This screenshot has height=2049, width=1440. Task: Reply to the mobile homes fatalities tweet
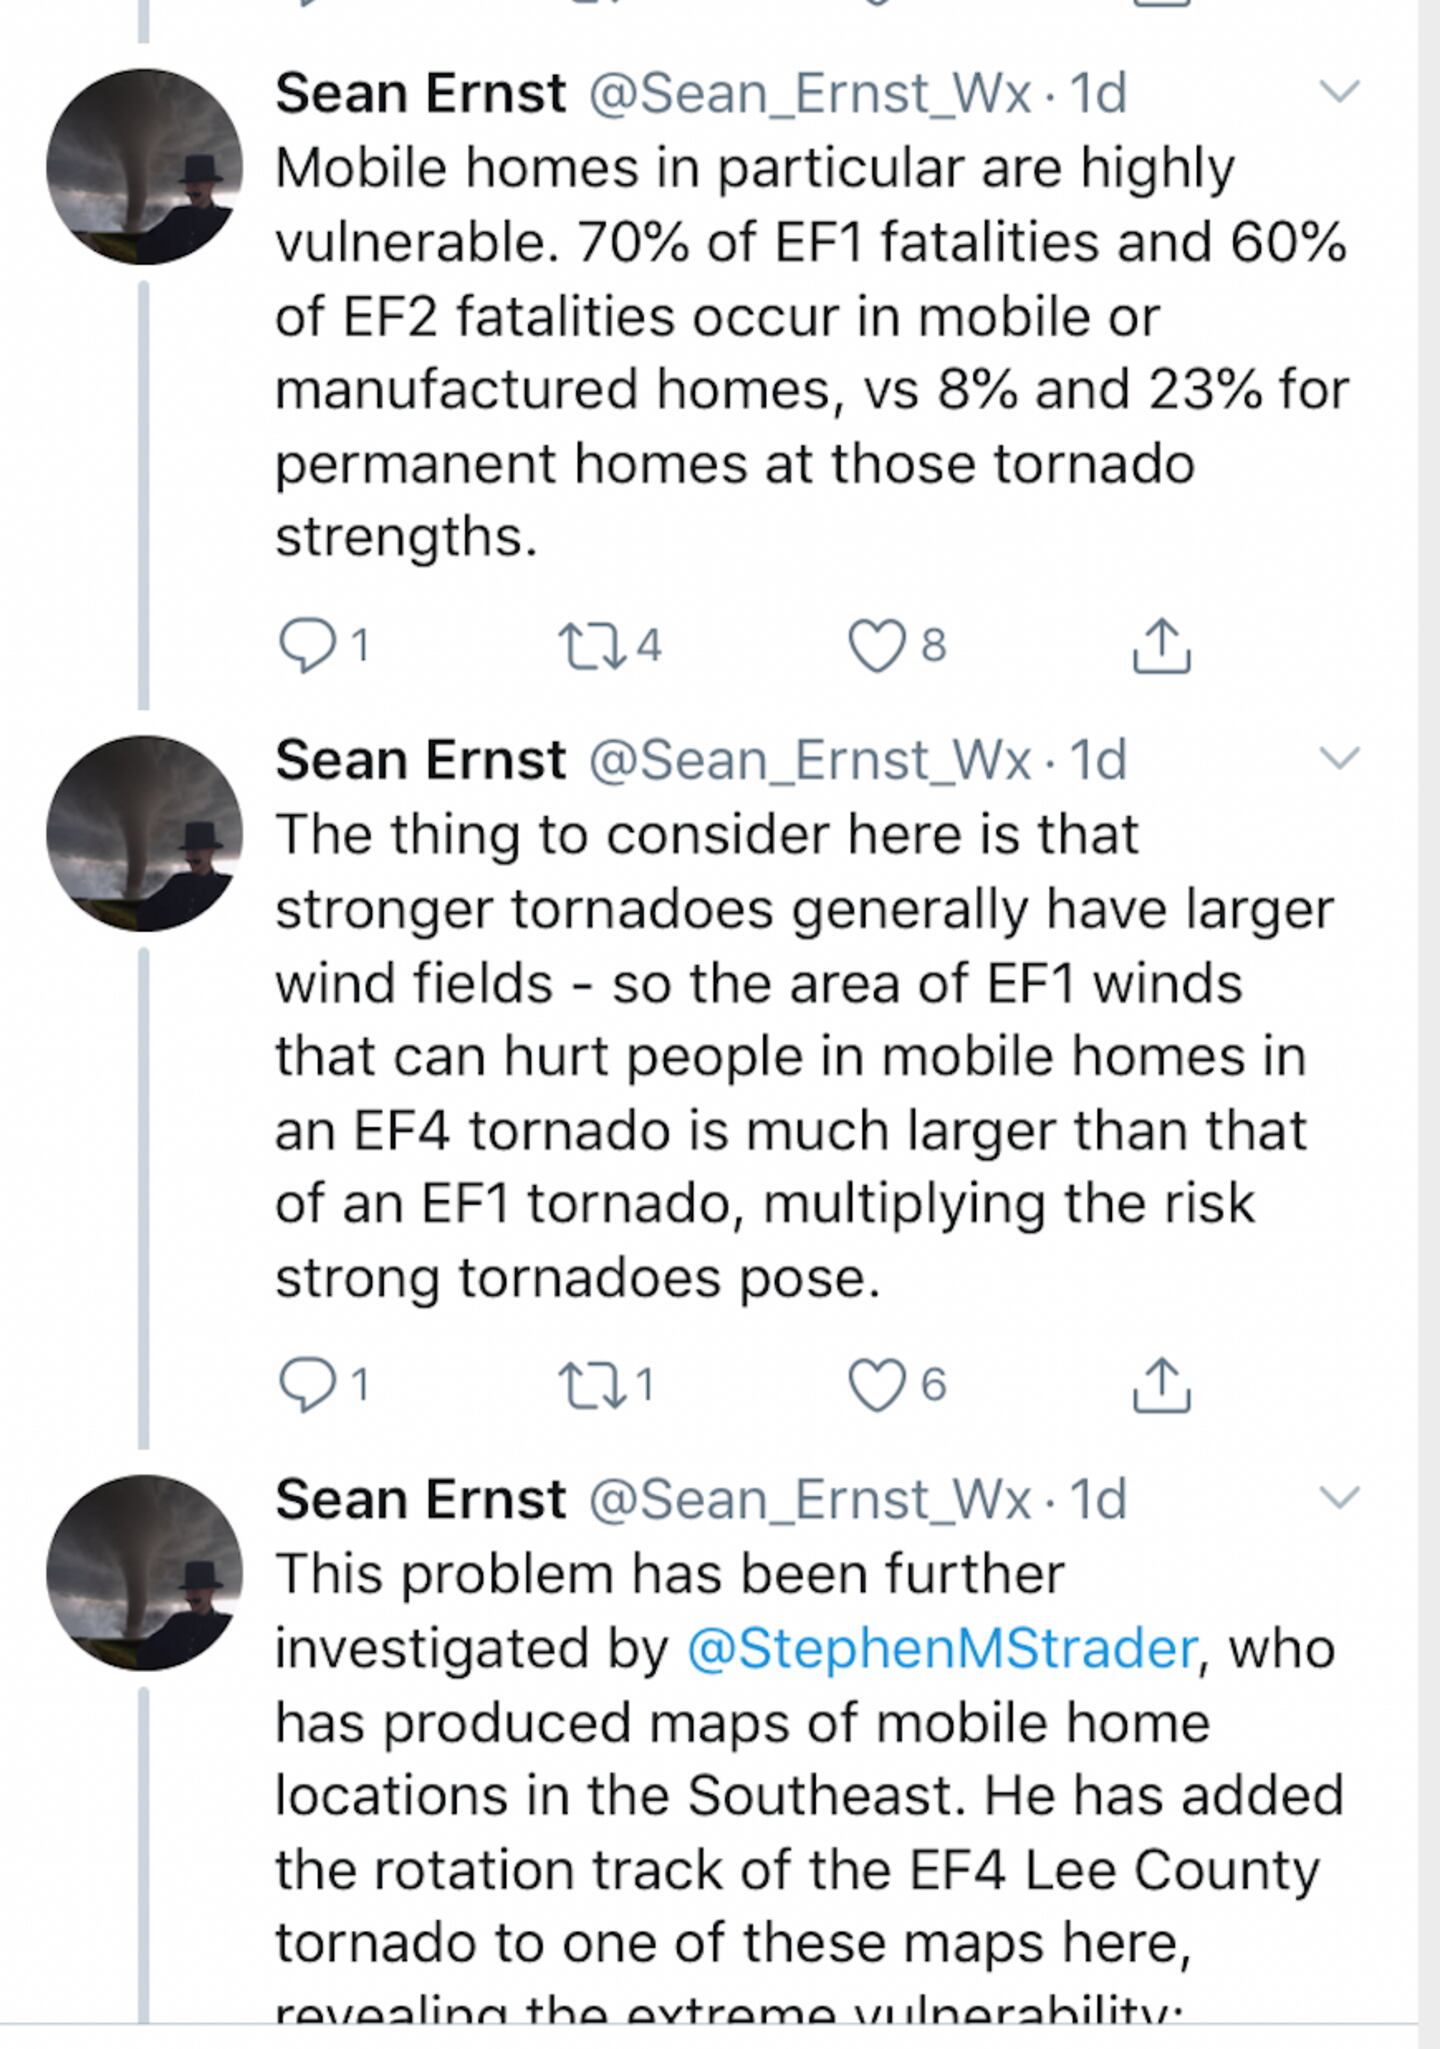point(305,645)
